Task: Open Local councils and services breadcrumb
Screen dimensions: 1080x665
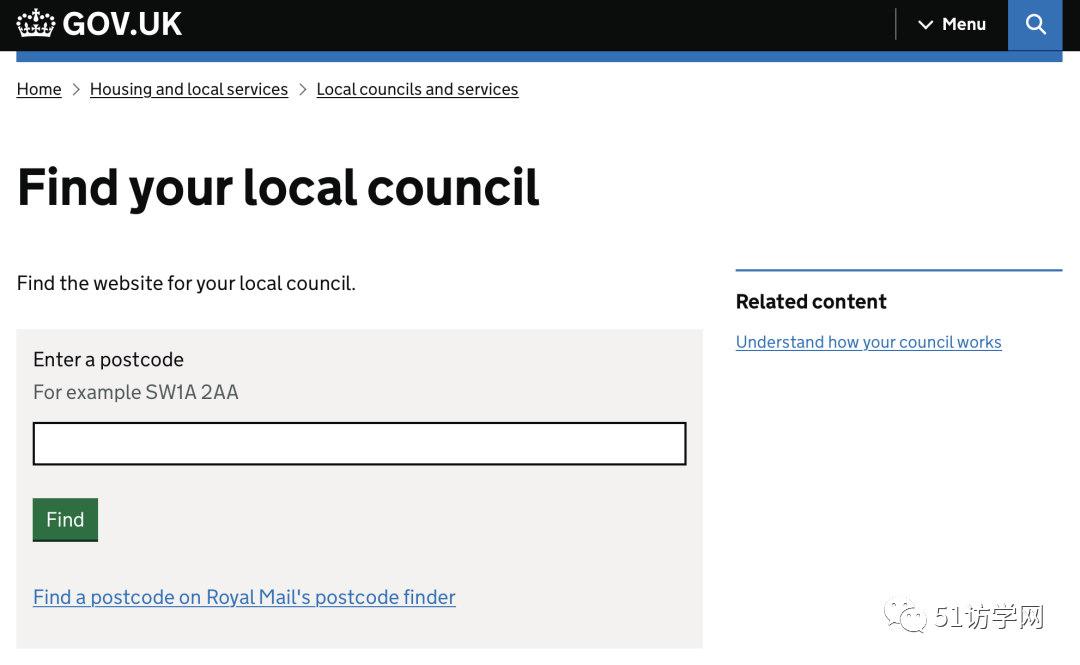Action: (417, 90)
